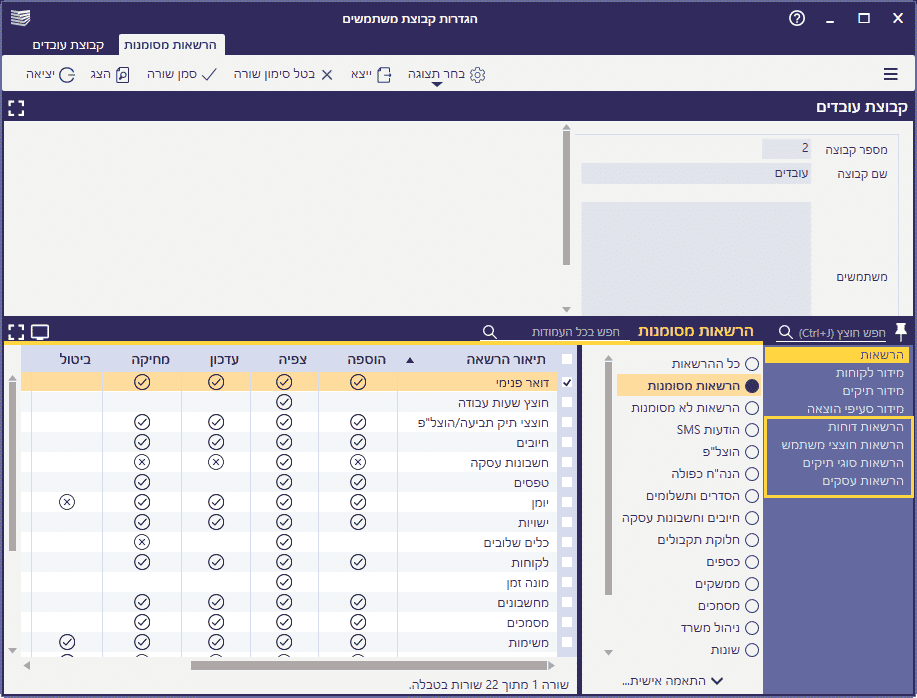The width and height of the screenshot is (917, 698).
Task: Check the חיובים row checkbox
Action: (x=566, y=442)
